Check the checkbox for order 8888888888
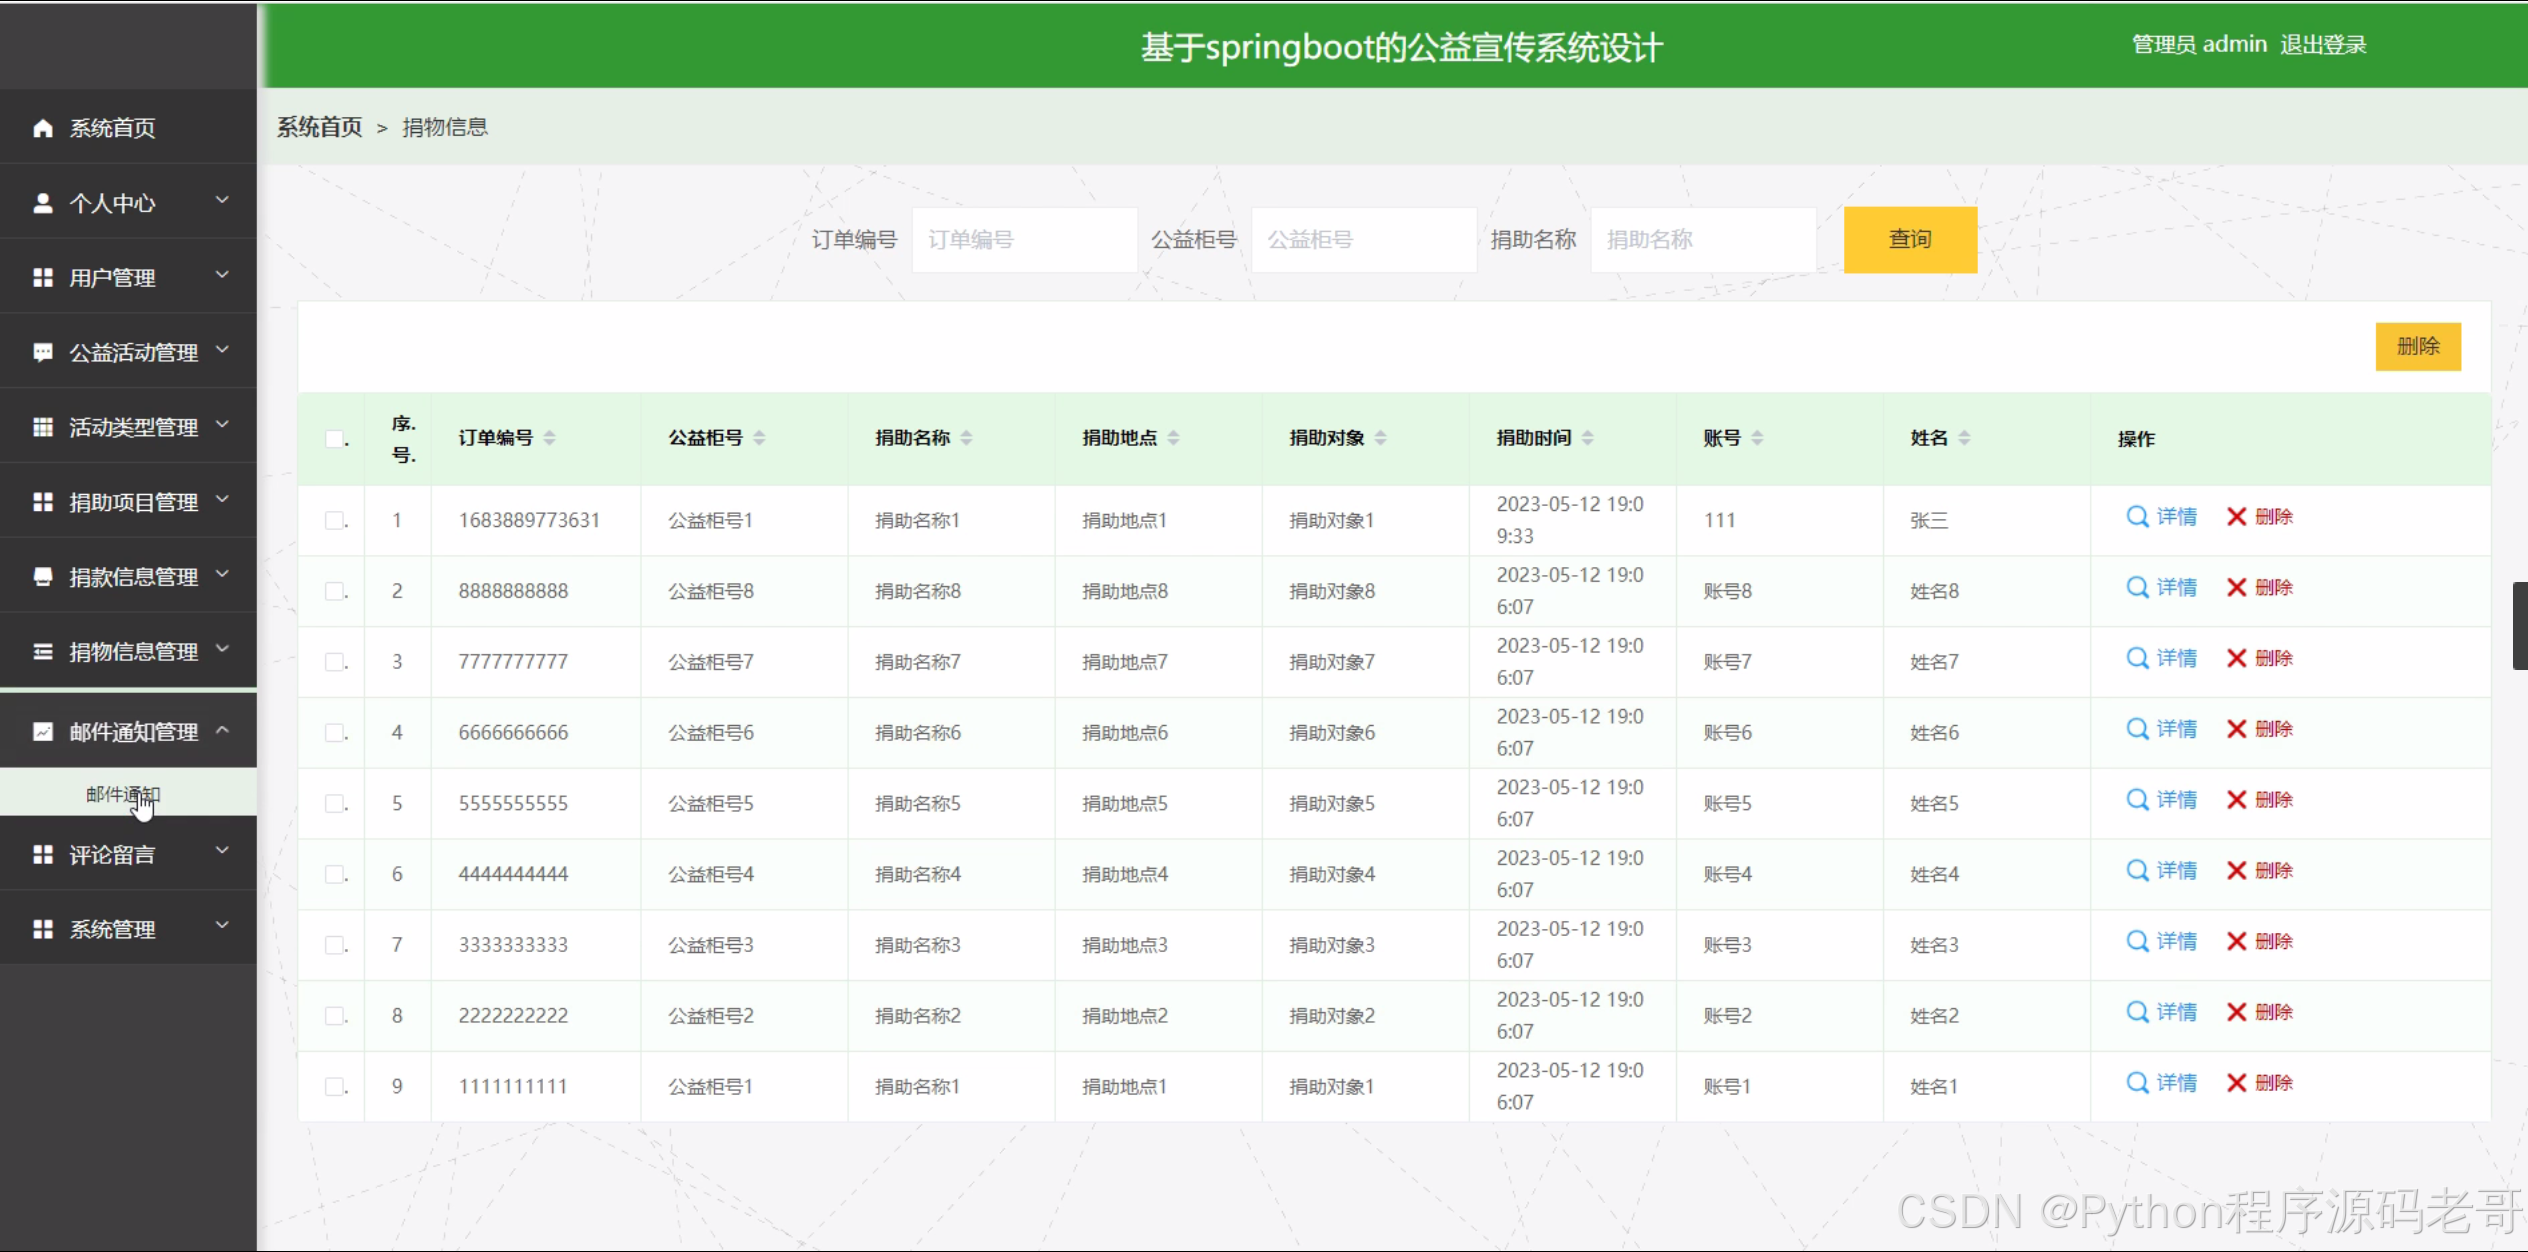The width and height of the screenshot is (2528, 1252). point(334,591)
